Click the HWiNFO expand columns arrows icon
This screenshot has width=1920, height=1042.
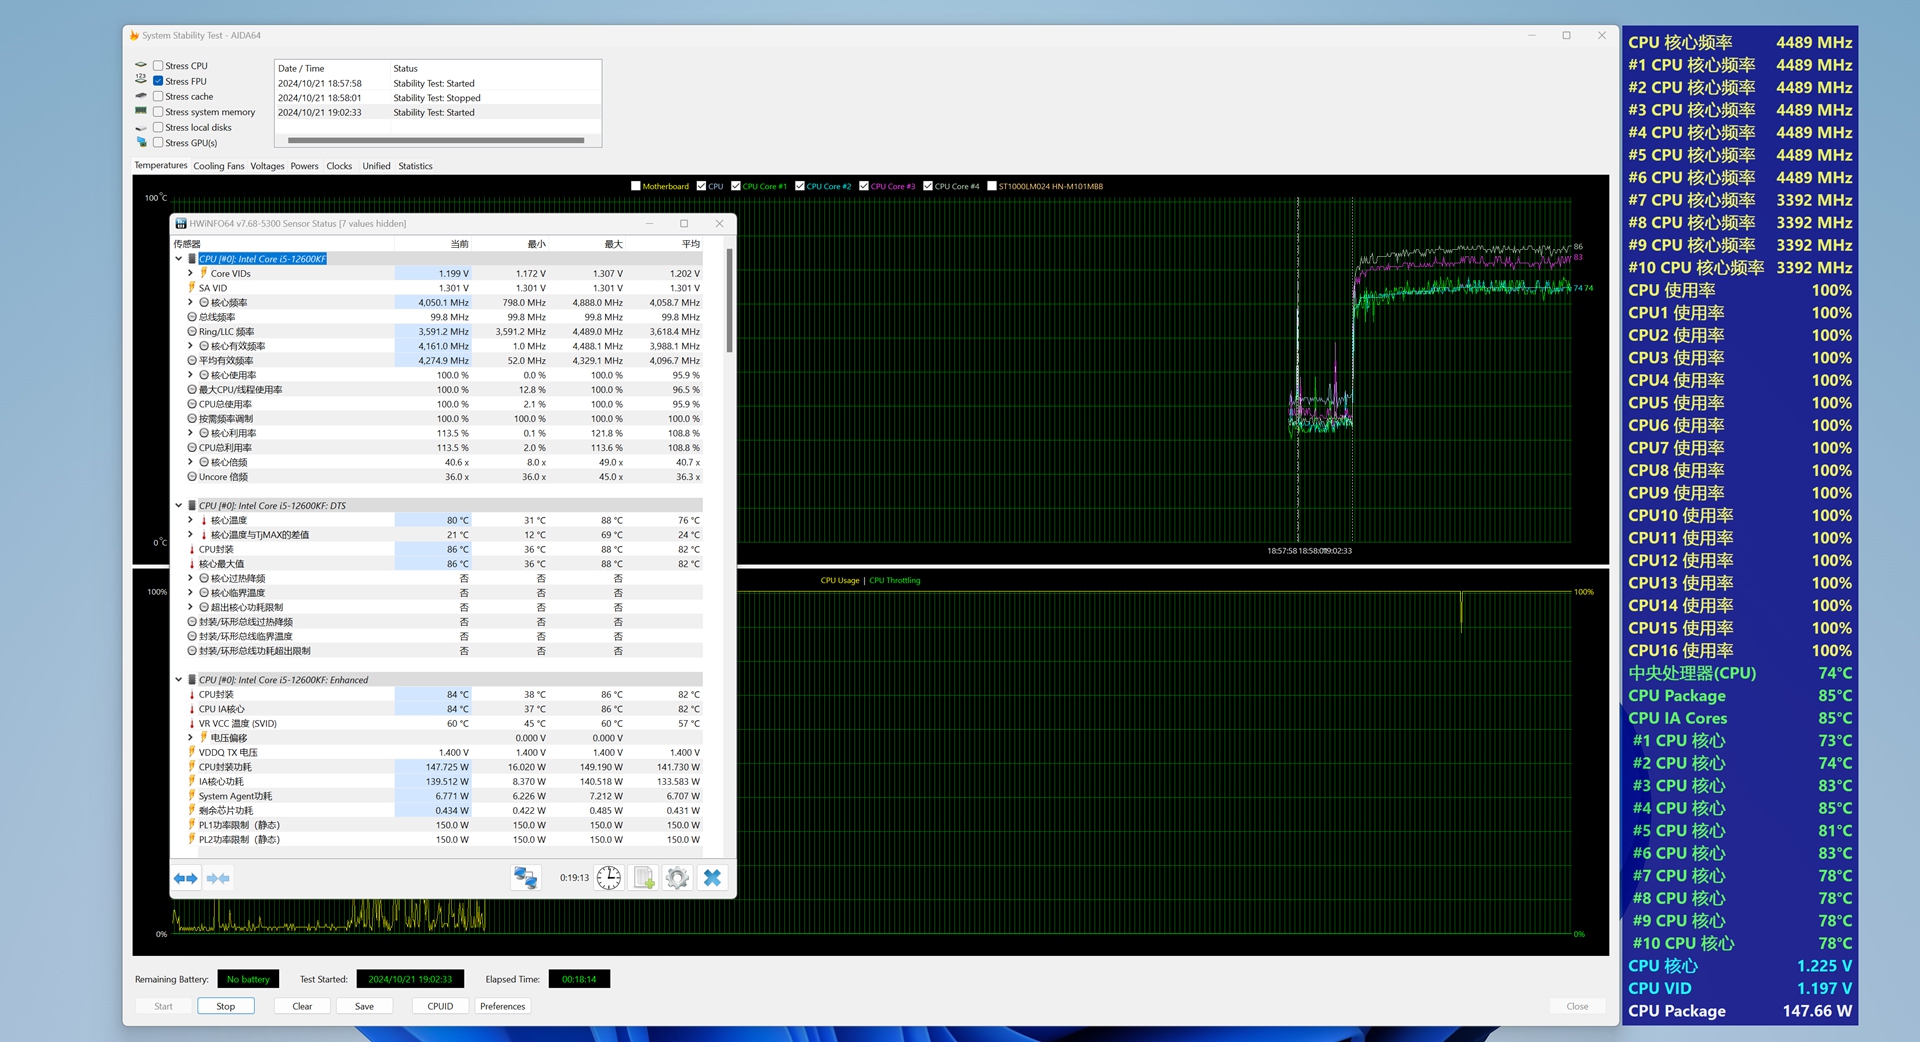[x=186, y=878]
